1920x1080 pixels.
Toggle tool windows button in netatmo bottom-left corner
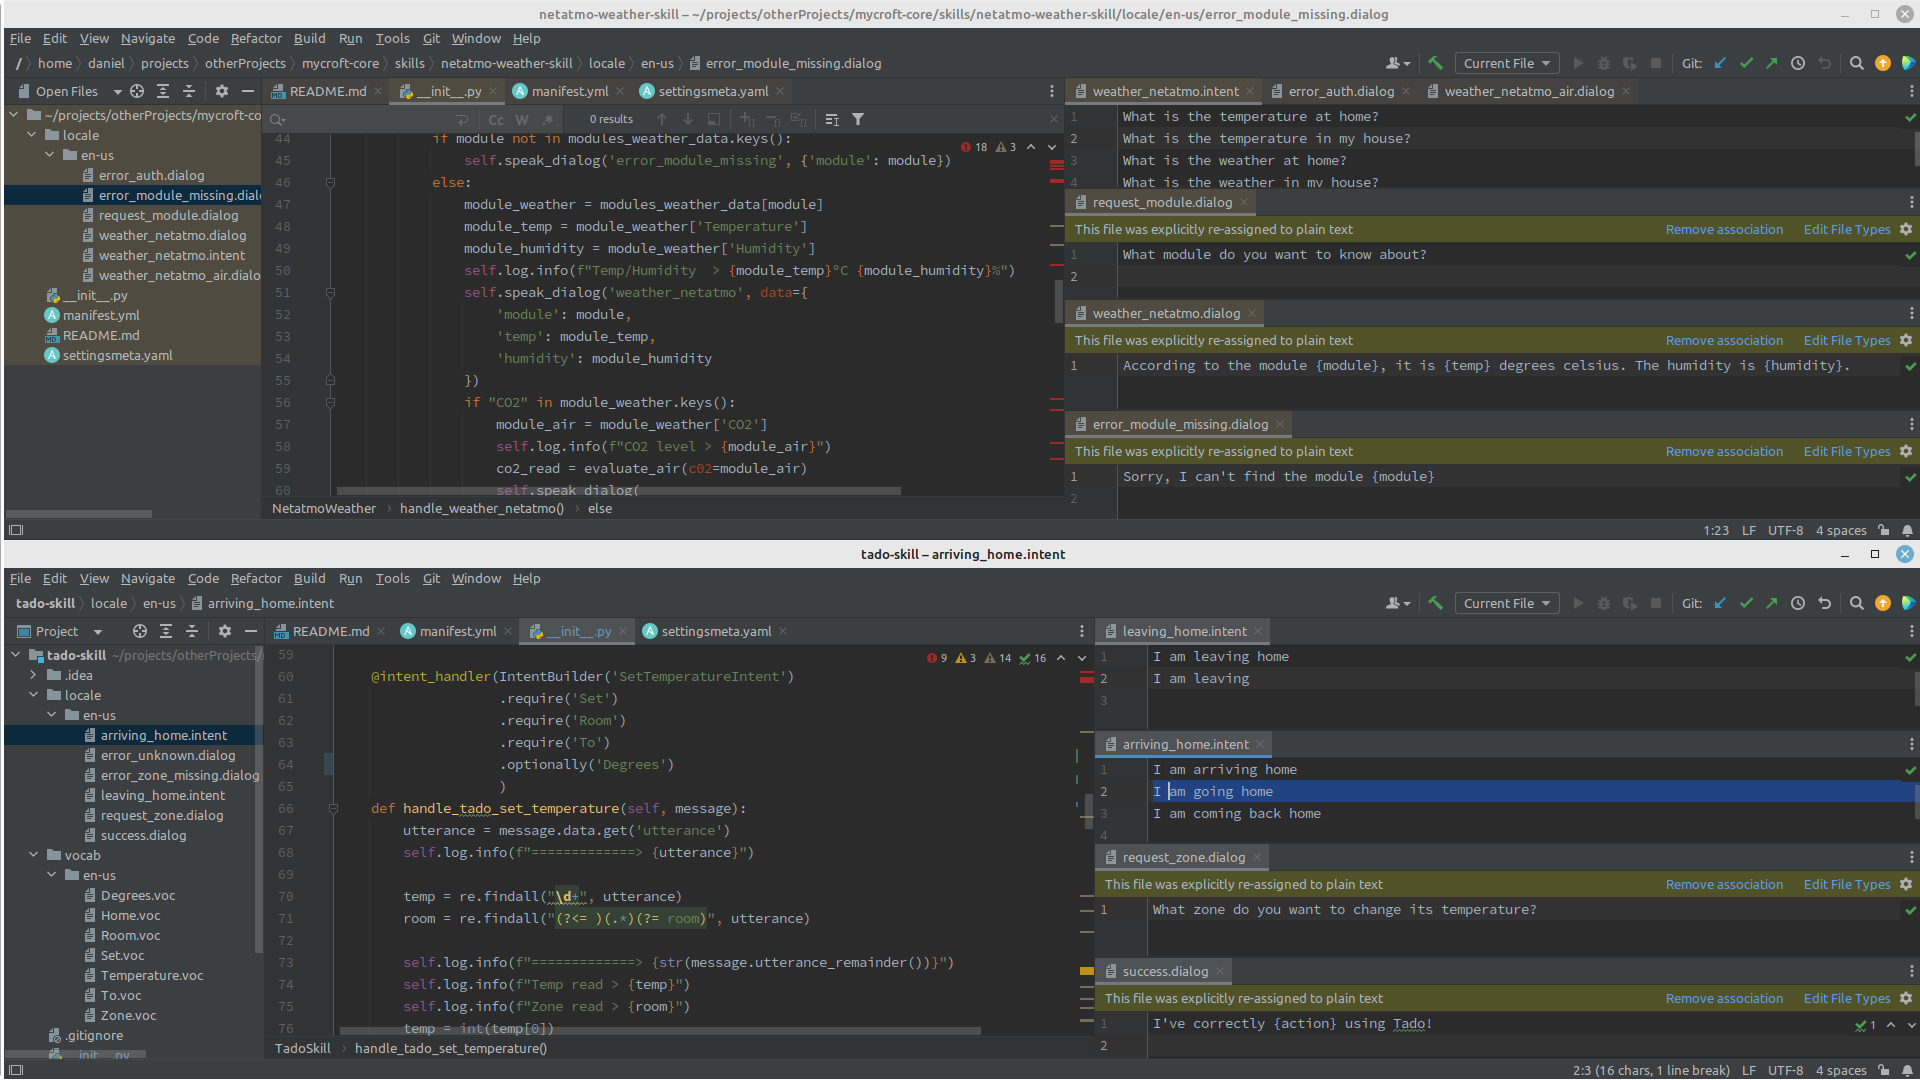[x=15, y=530]
